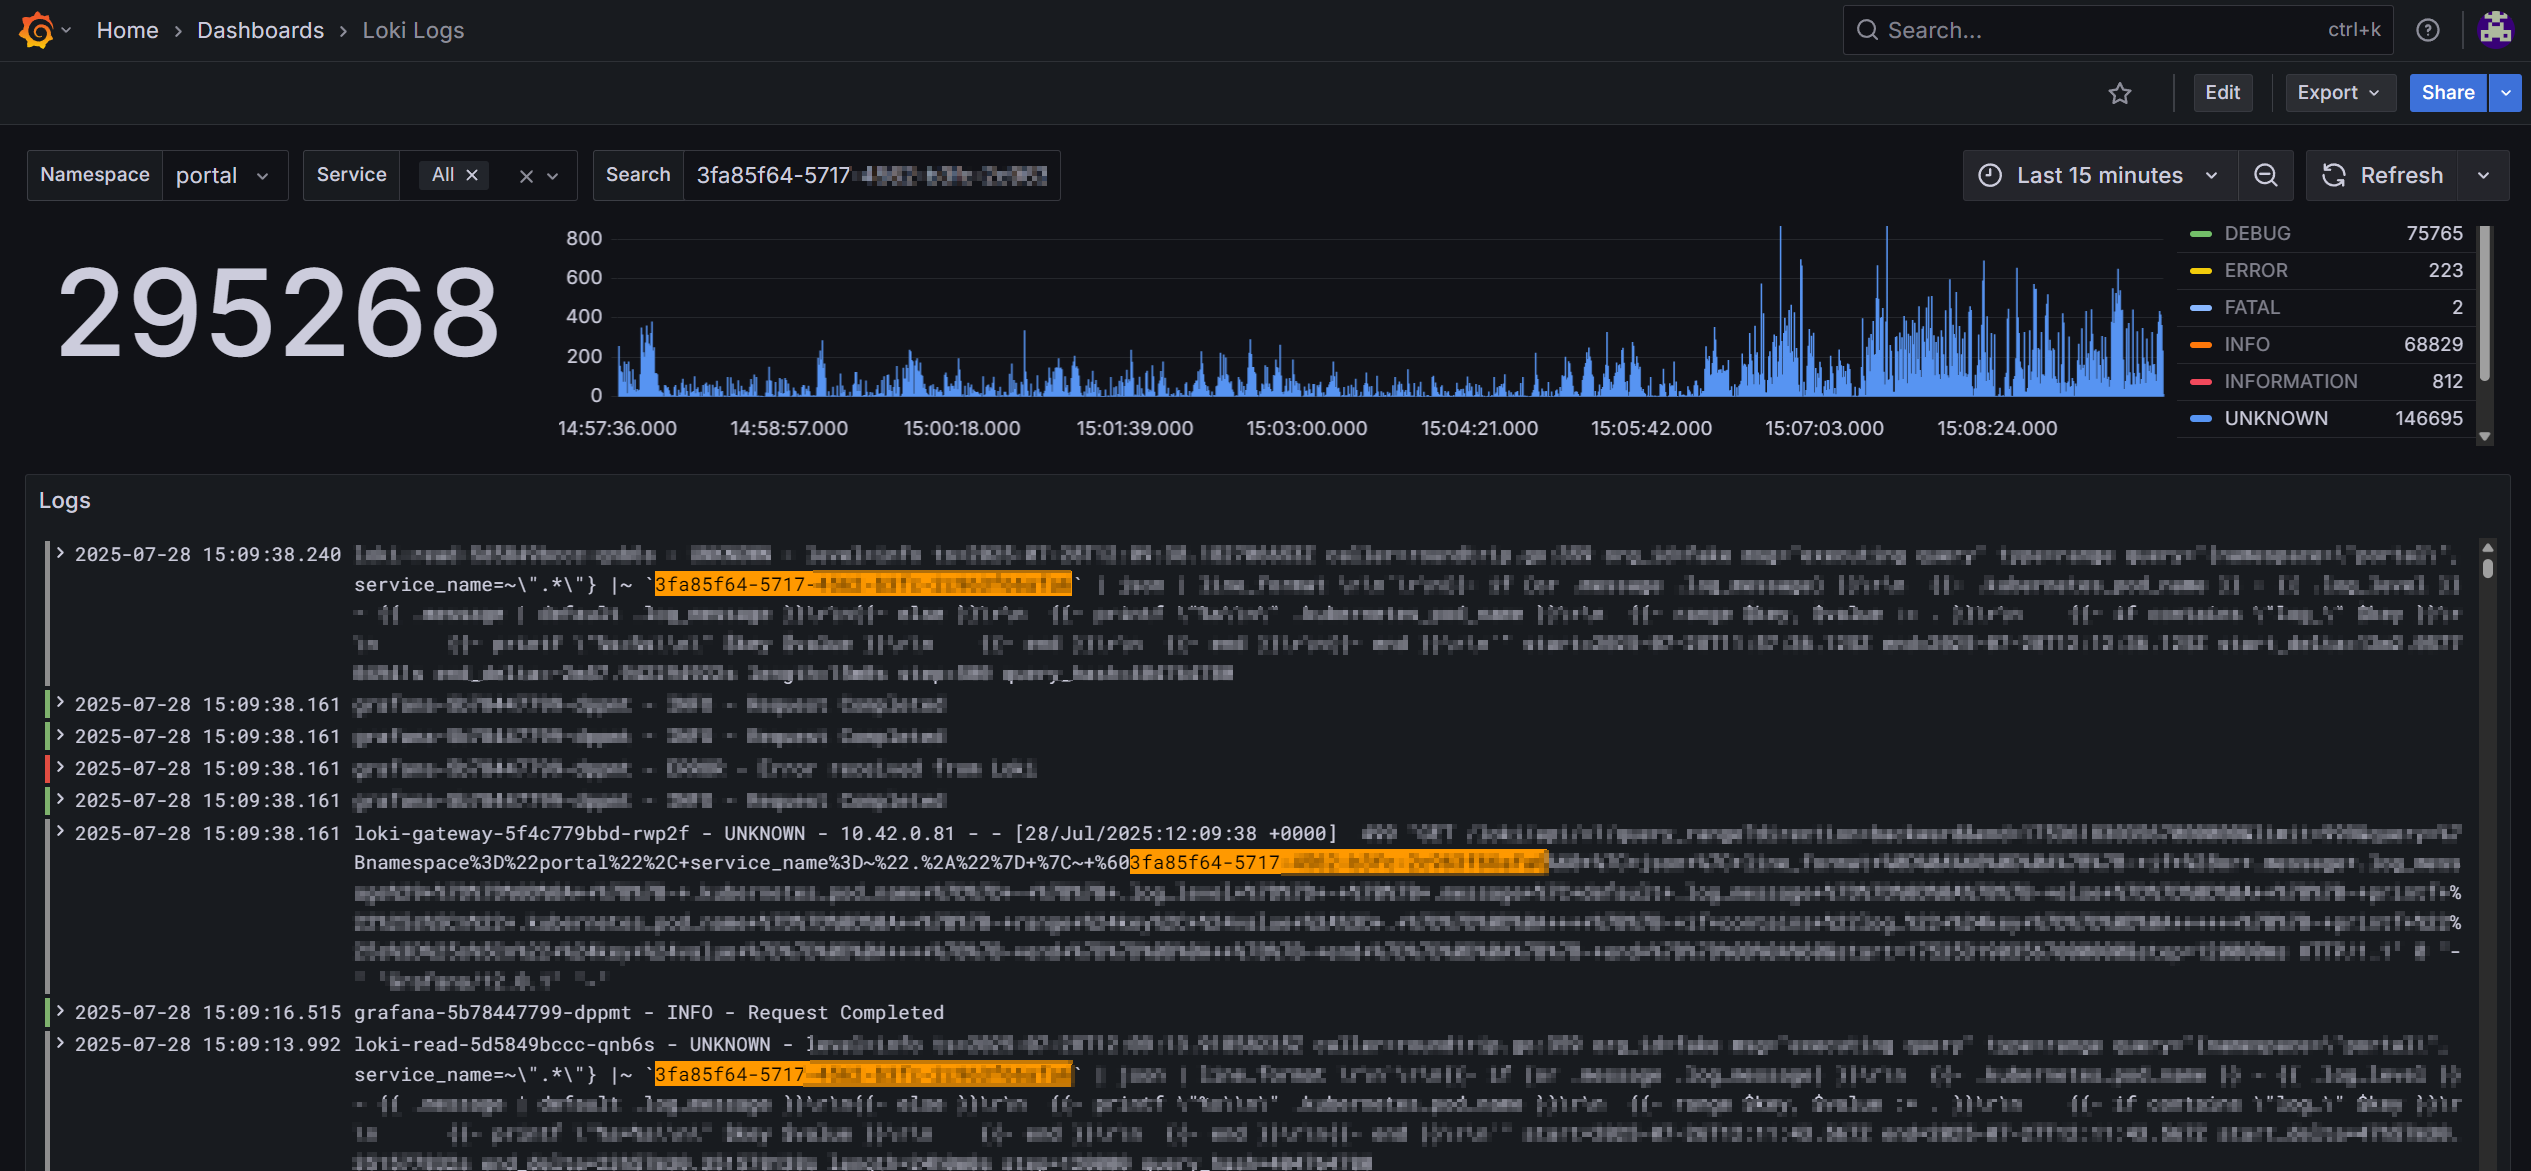Screen dimensions: 2531x1171
Task: Open the Export dropdown
Action: point(2340,93)
